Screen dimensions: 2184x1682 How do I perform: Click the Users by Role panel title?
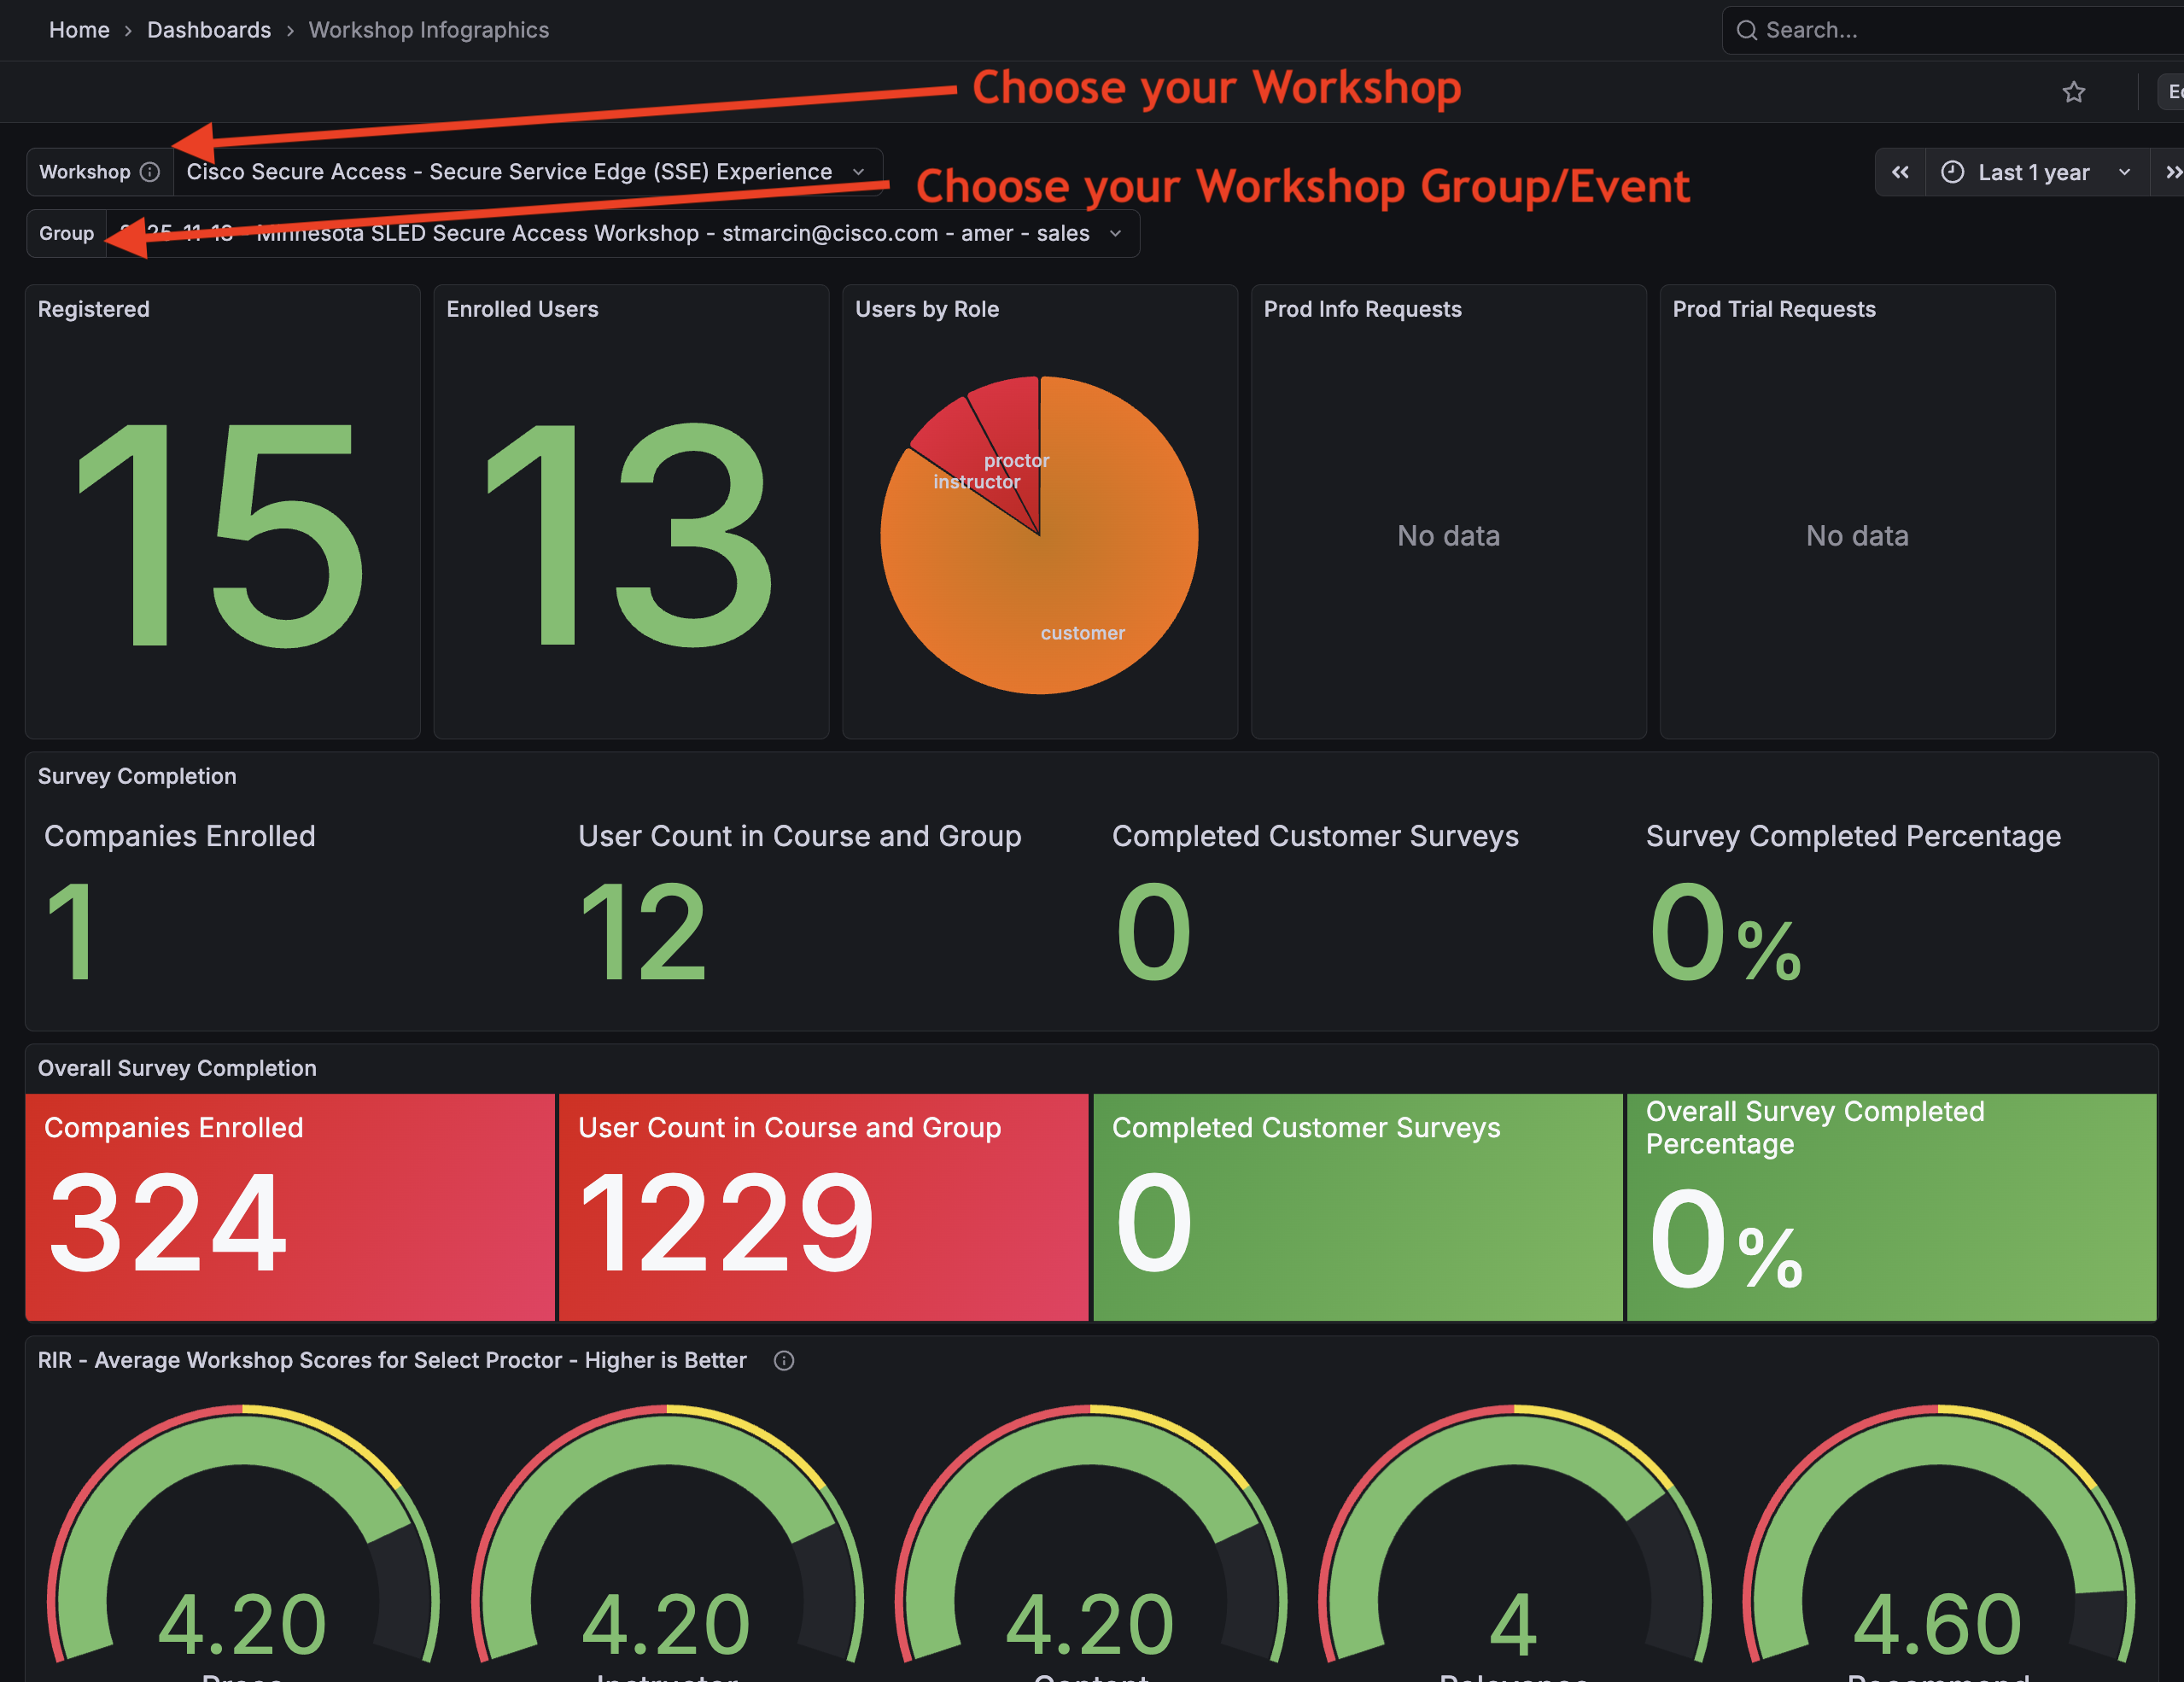(x=926, y=309)
